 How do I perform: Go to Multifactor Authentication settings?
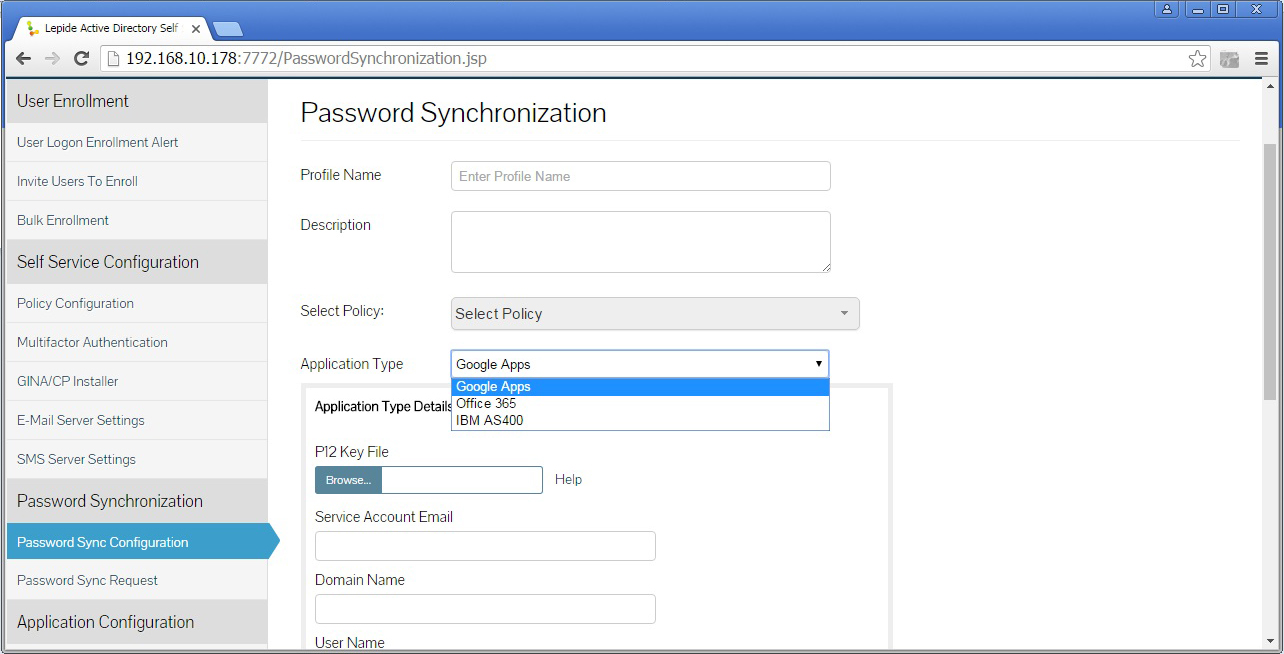click(92, 342)
